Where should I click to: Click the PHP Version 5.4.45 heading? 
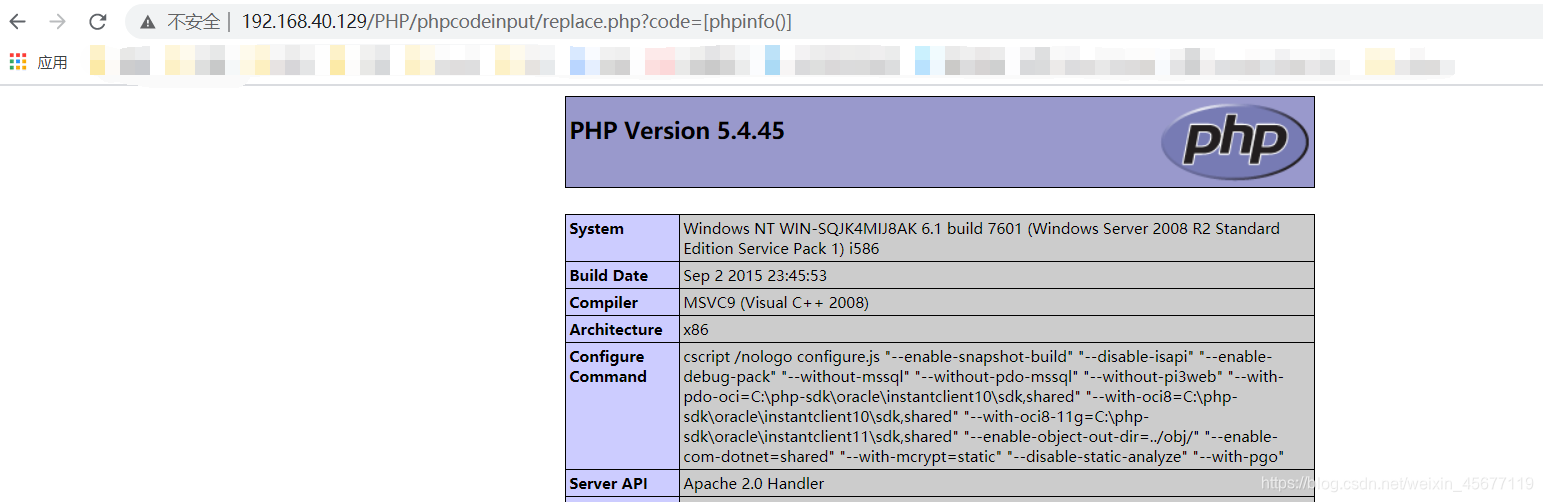(677, 131)
